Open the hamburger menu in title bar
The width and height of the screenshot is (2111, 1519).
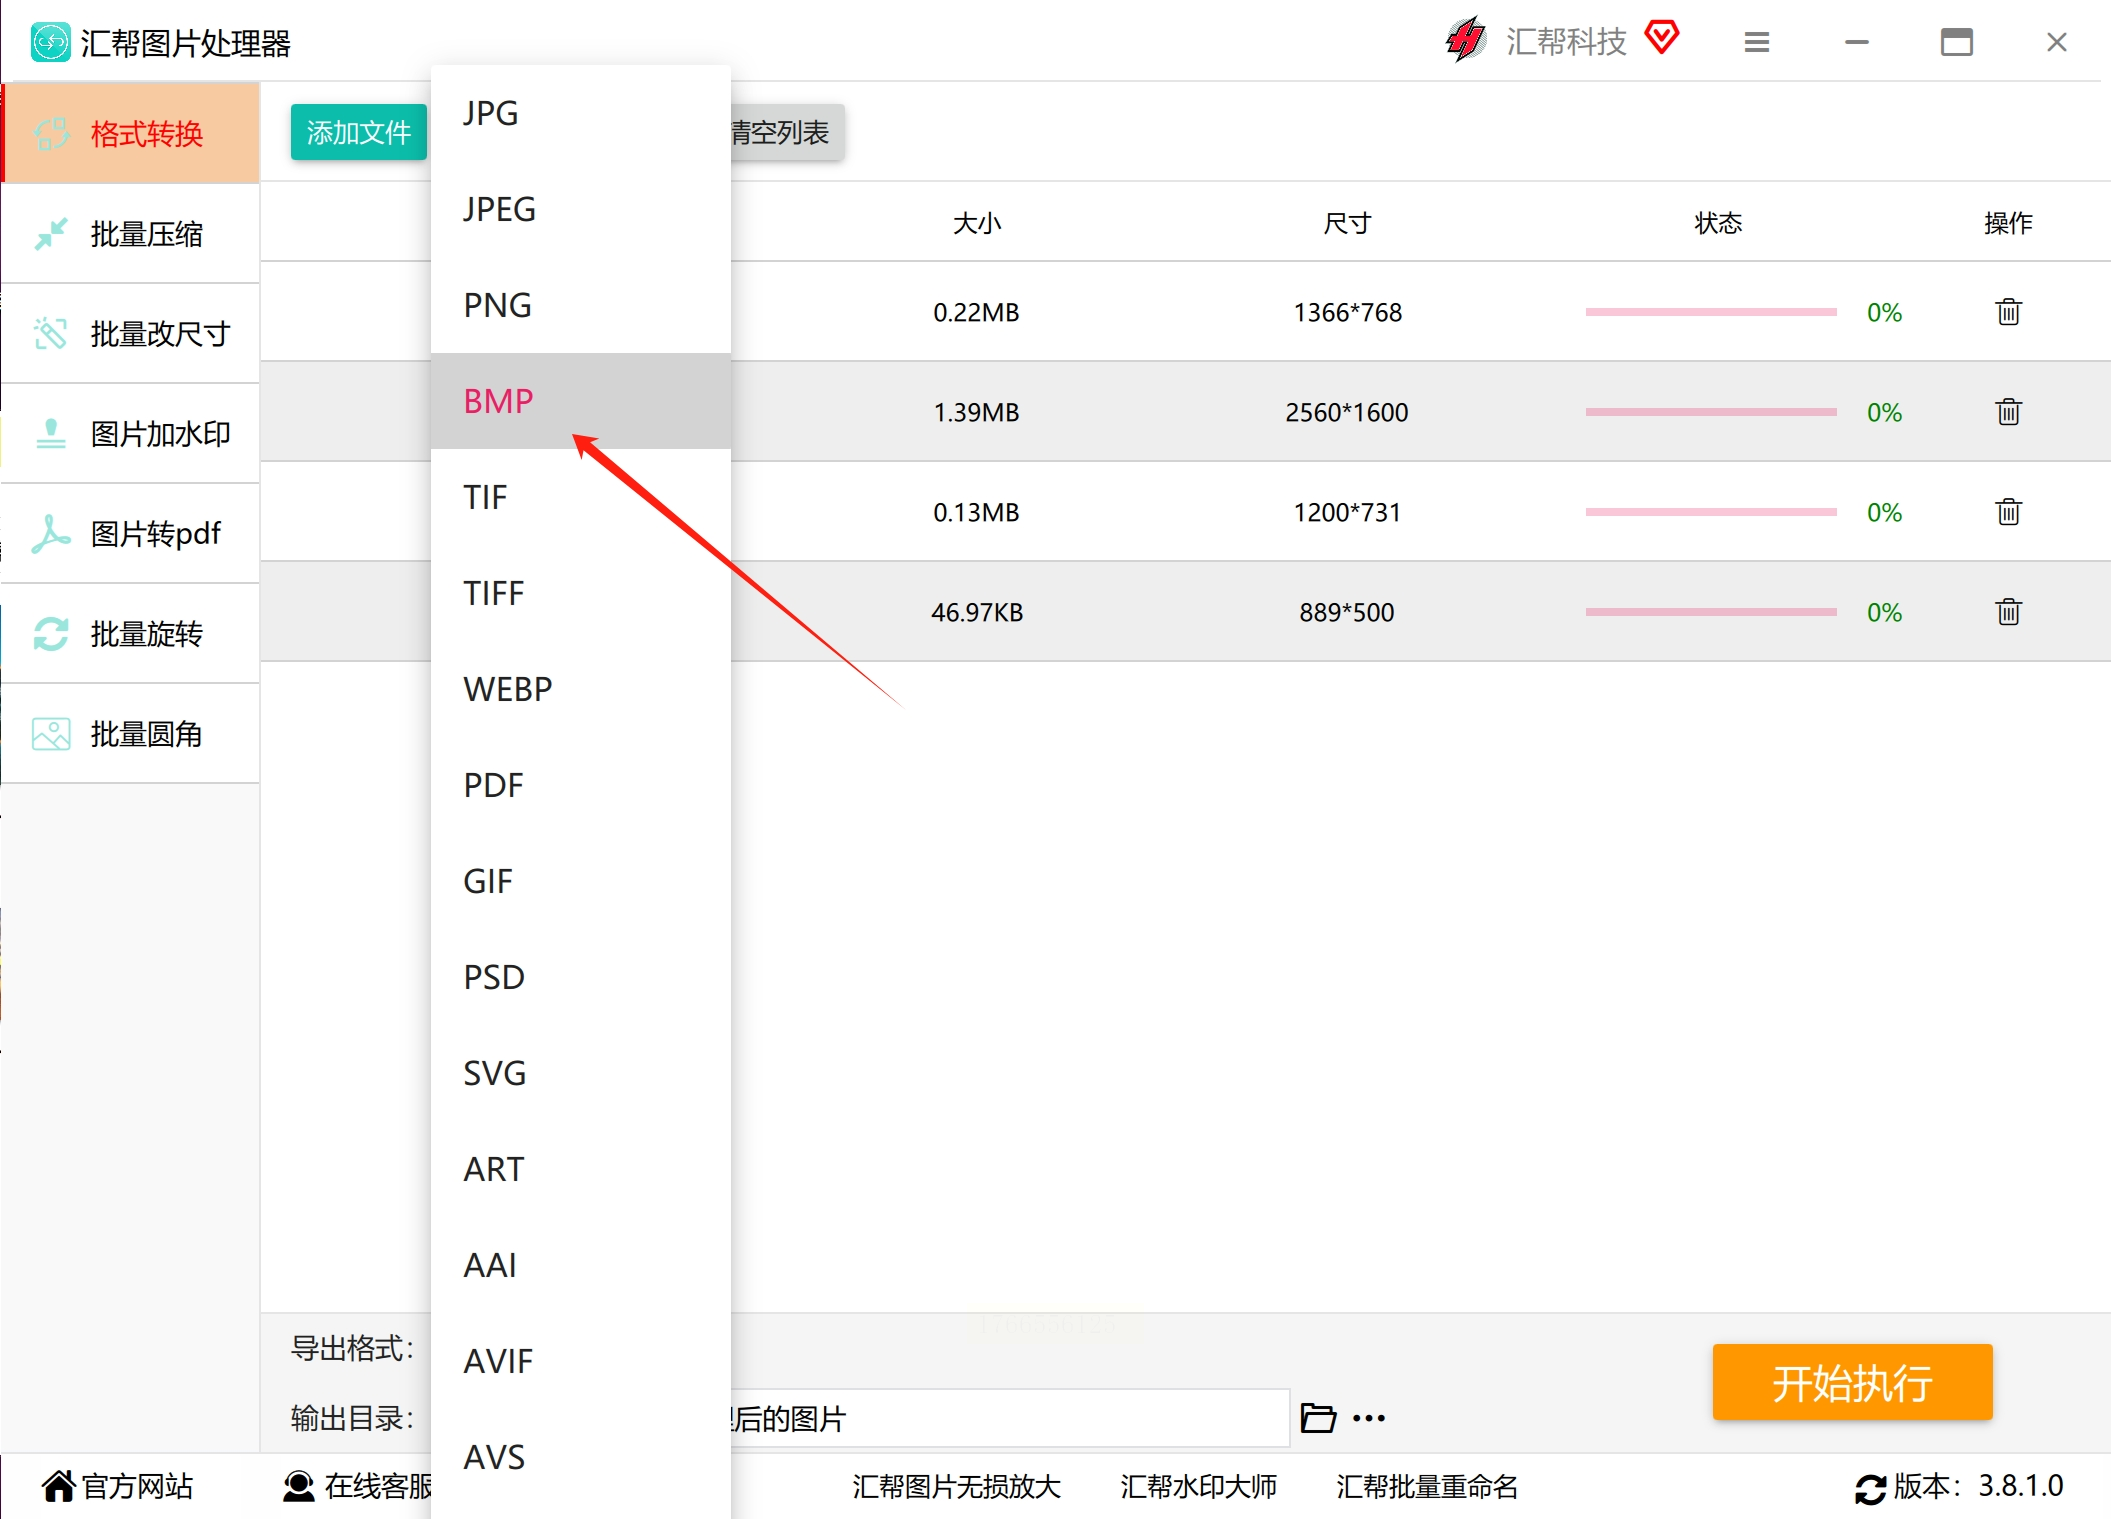[1757, 42]
